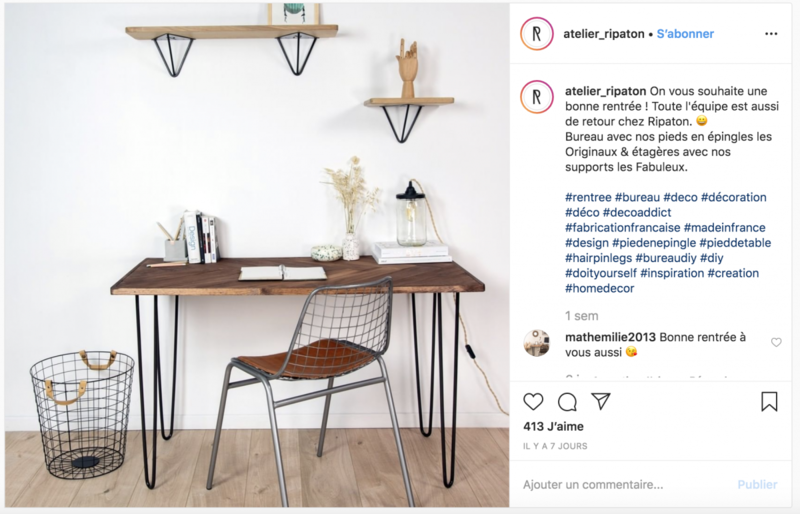This screenshot has height=514, width=800.
Task: Open the #madeinfrance hashtag
Action: [724, 228]
